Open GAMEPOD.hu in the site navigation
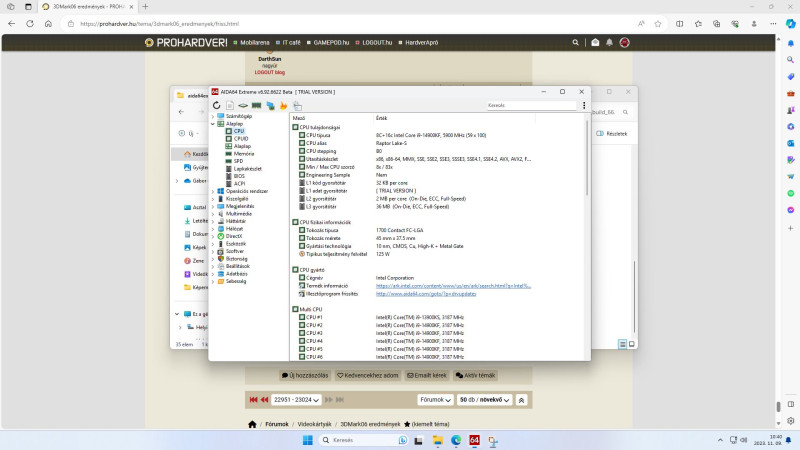 (331, 42)
